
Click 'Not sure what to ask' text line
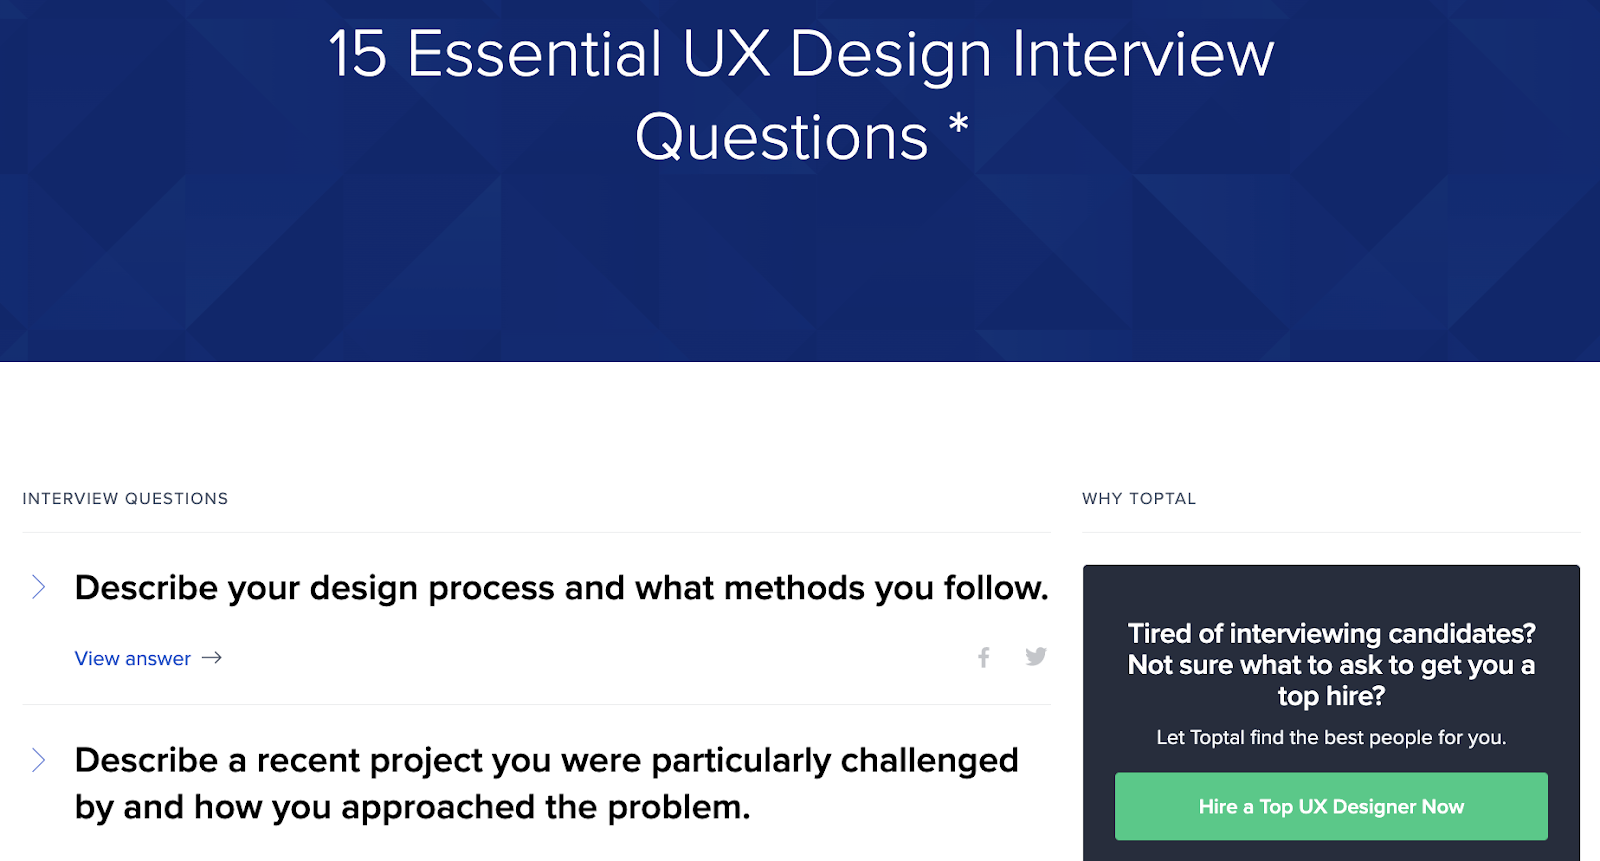[1331, 665]
